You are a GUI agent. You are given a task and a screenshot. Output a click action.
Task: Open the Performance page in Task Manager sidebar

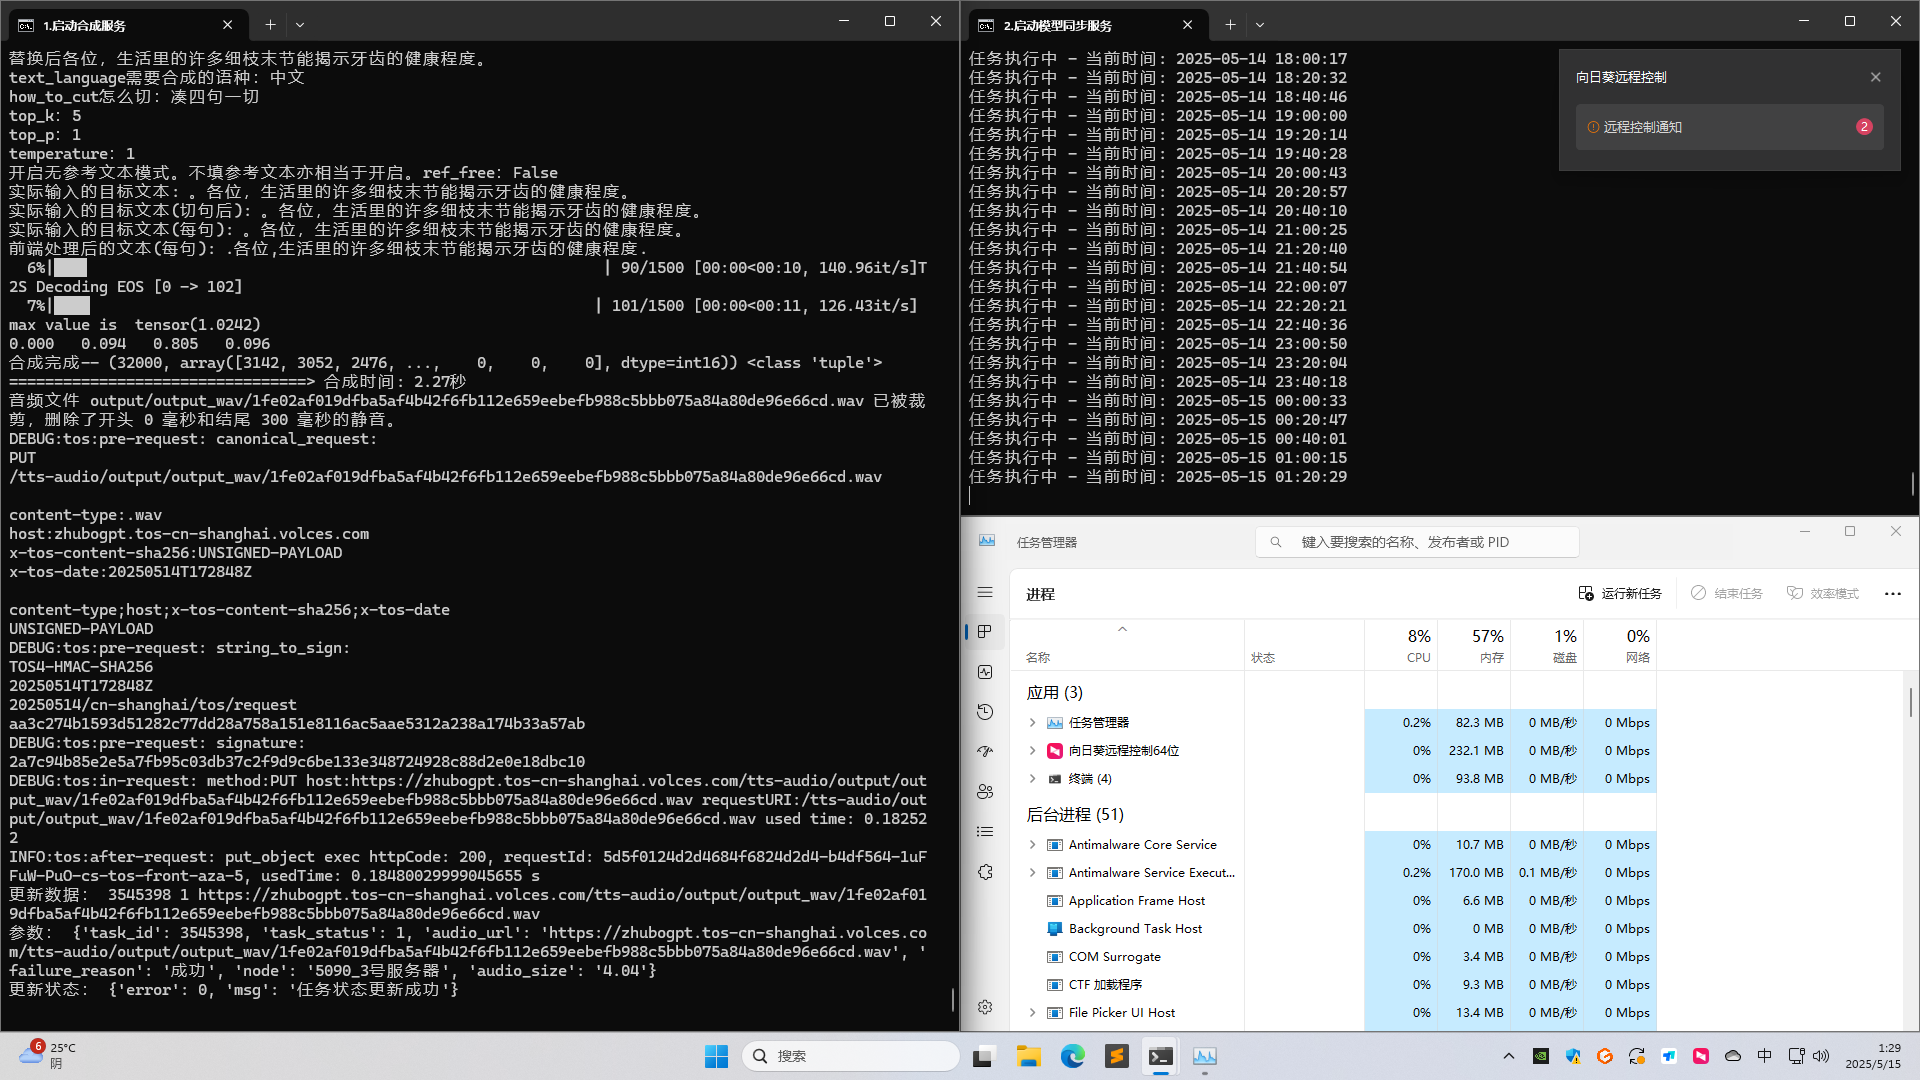point(985,672)
